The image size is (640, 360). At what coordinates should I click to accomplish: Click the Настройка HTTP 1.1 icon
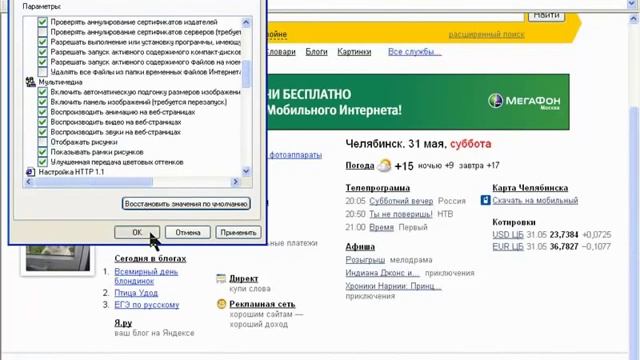[30, 172]
